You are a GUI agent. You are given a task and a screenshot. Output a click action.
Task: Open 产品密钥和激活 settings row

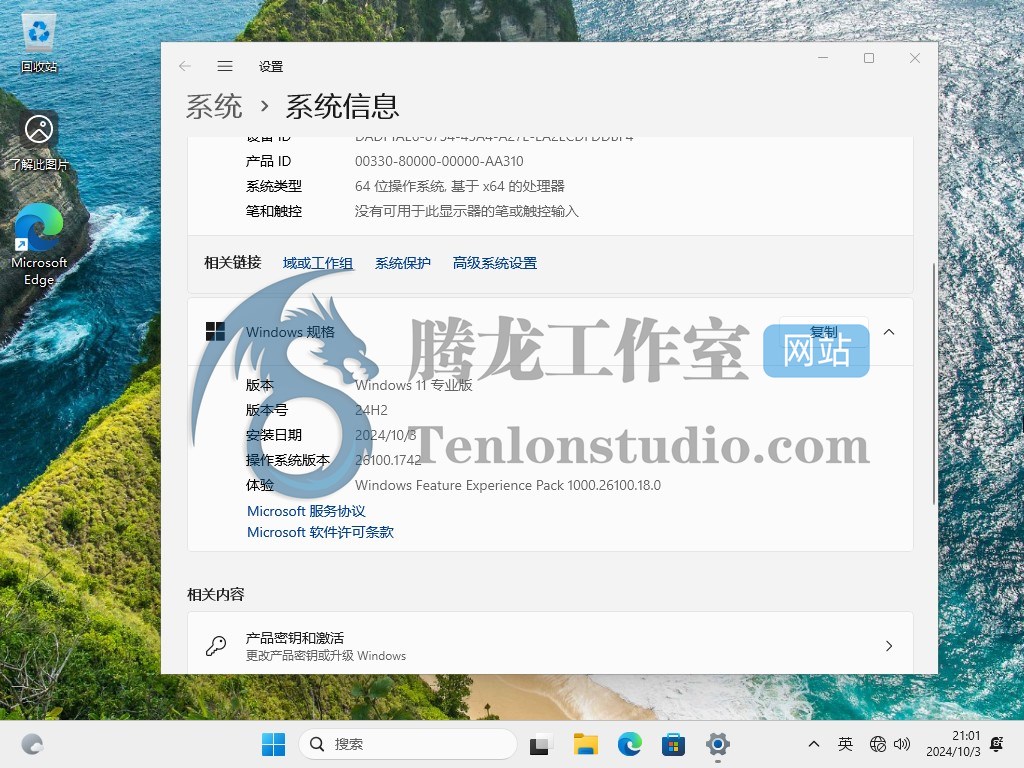[x=550, y=645]
